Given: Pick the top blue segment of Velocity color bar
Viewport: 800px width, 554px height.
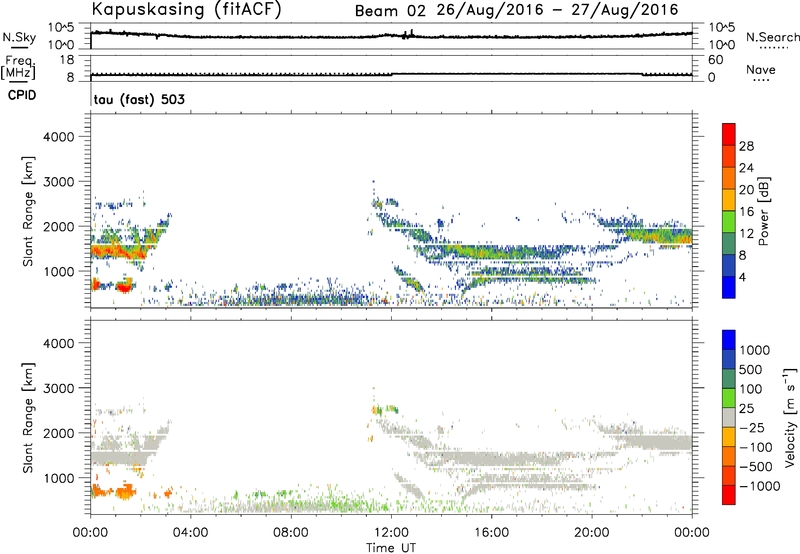Looking at the screenshot, I should click(x=729, y=340).
